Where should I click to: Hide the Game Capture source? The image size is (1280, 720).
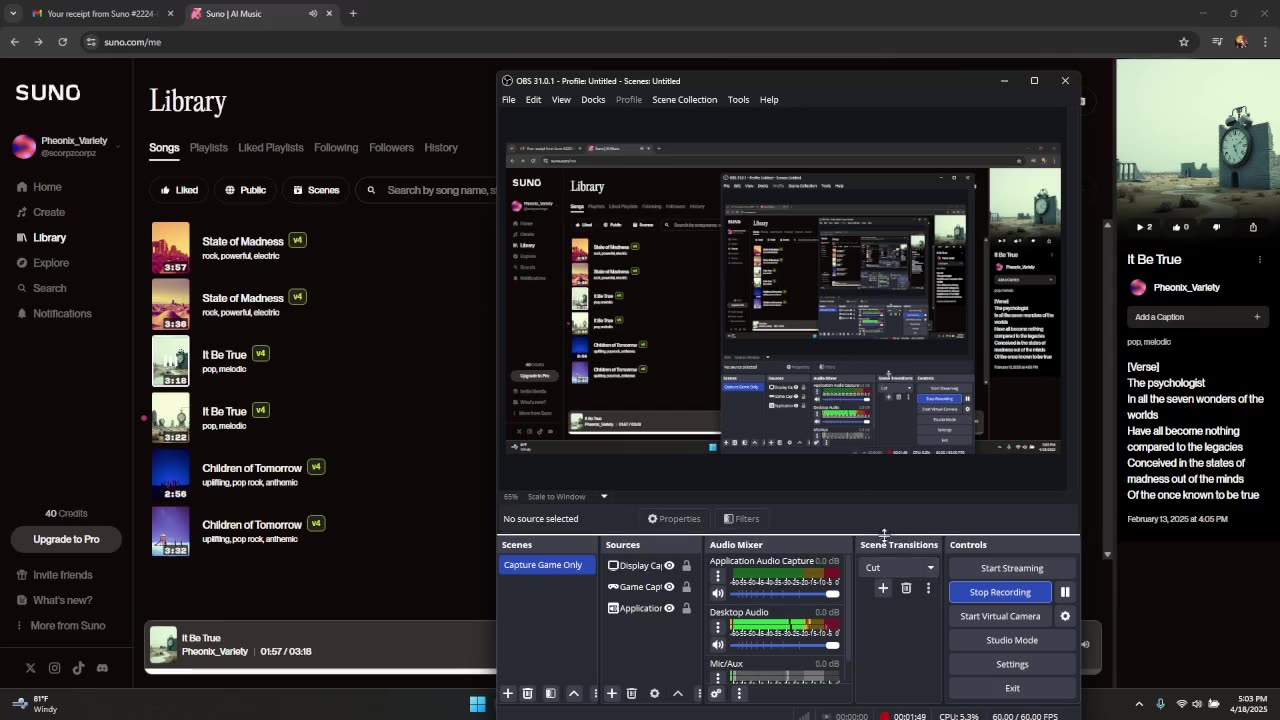(x=669, y=587)
